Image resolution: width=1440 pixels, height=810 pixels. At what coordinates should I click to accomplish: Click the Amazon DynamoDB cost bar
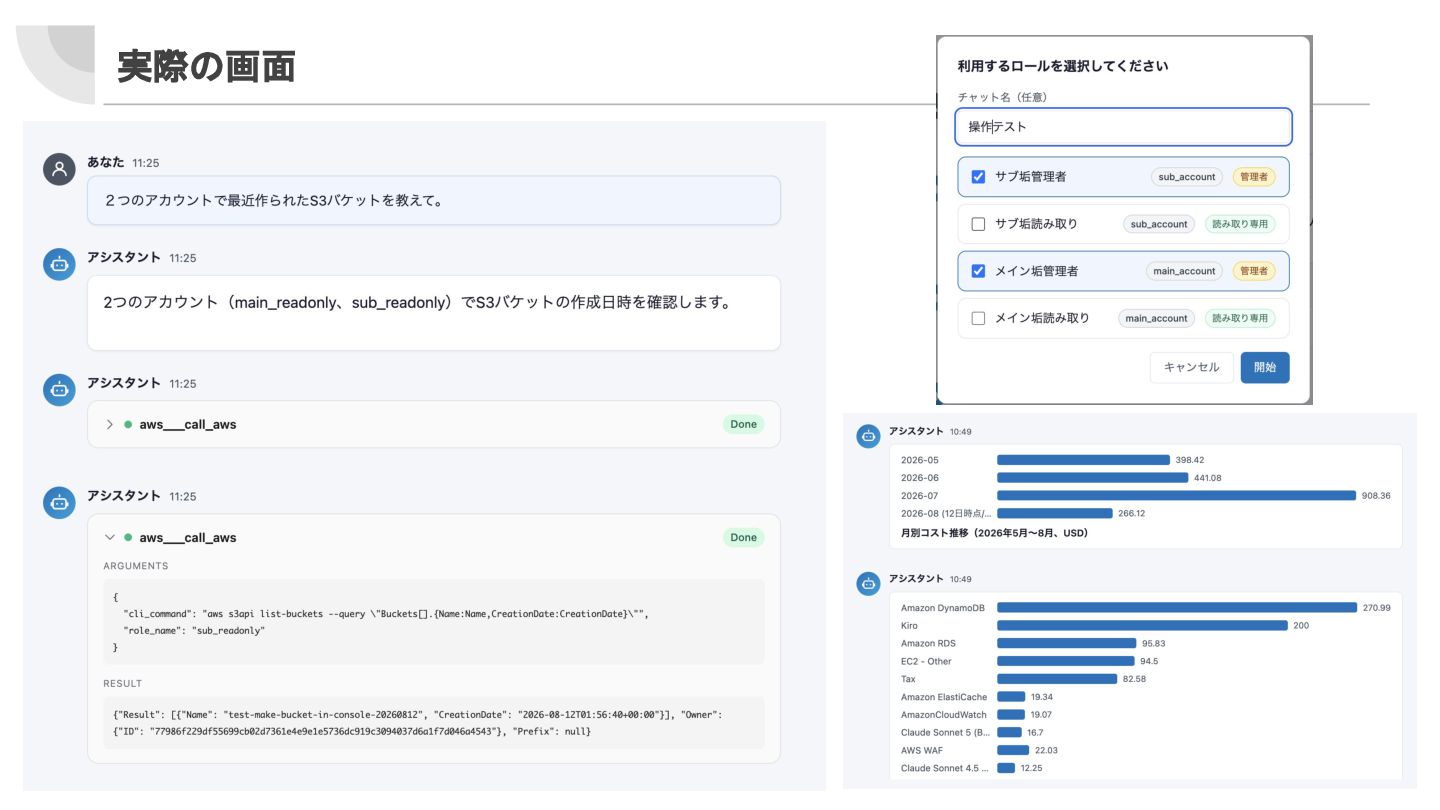1176,607
